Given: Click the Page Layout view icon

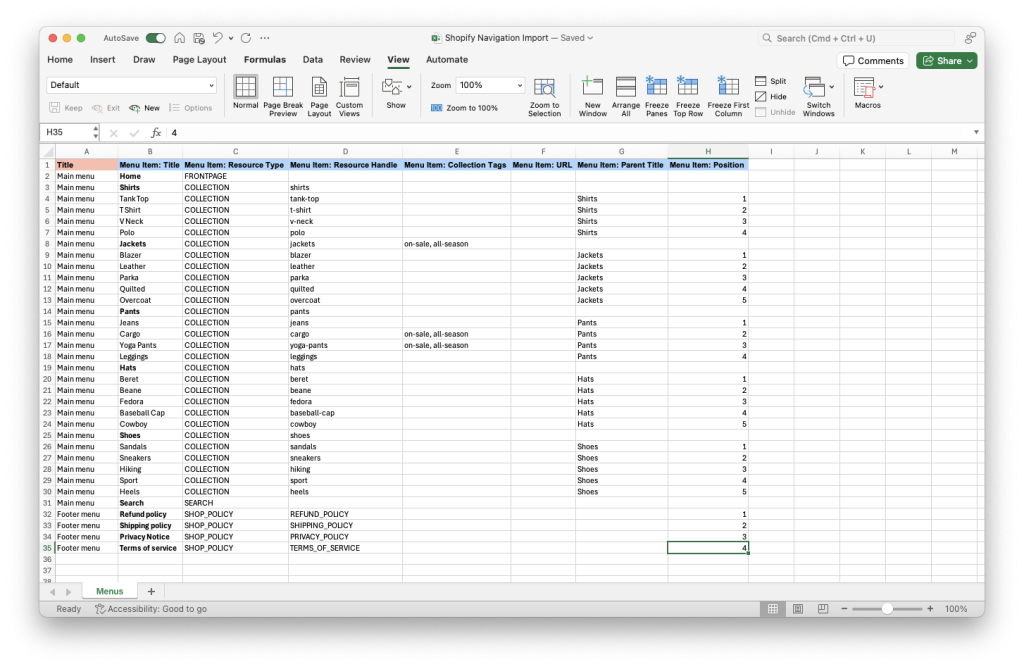Looking at the screenshot, I should pyautogui.click(x=319, y=92).
